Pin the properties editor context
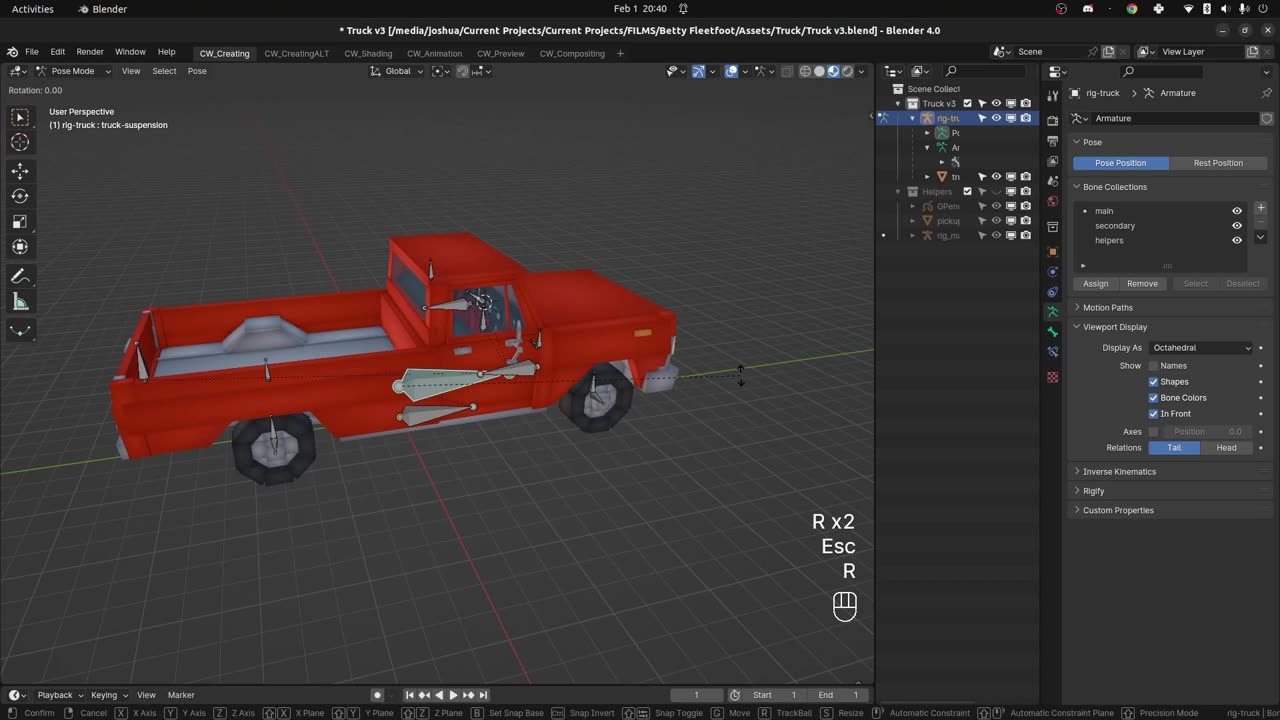1280x720 pixels. pos(1267,93)
